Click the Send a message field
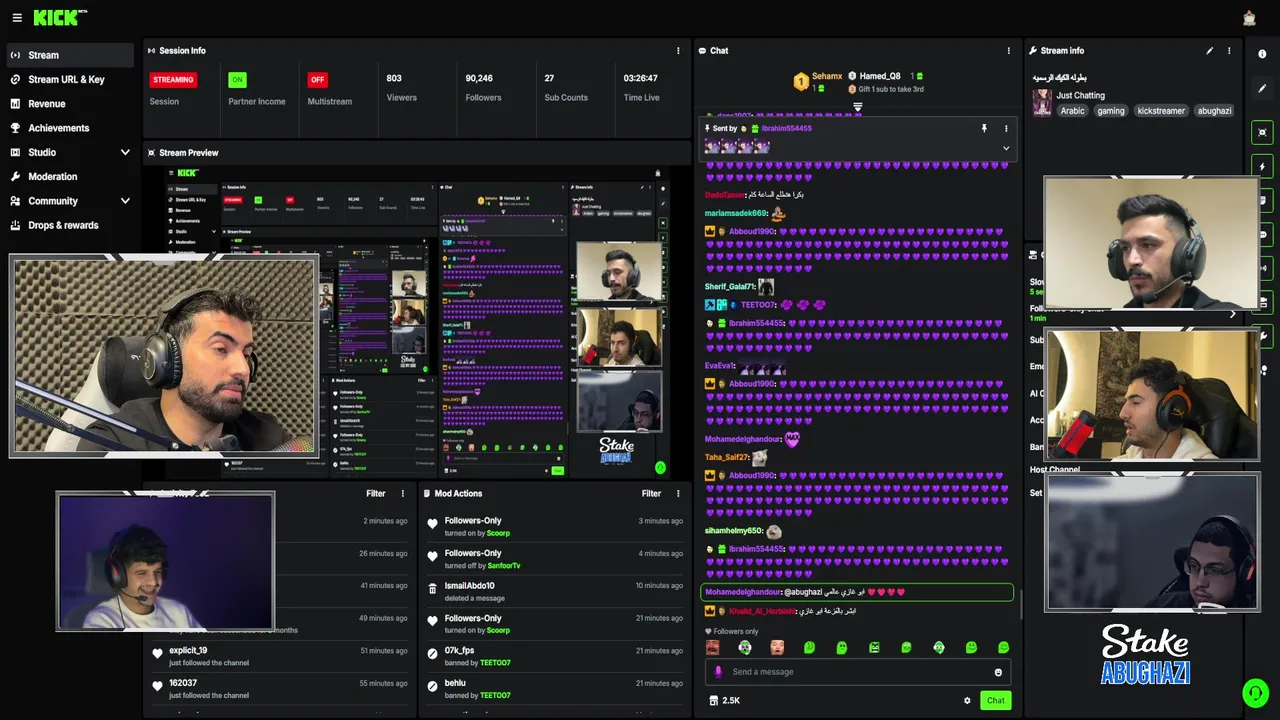This screenshot has height=720, width=1280. coord(858,672)
